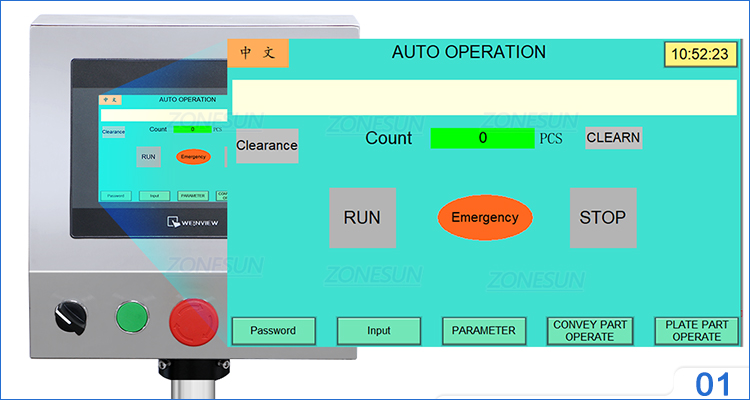Open the Password screen
This screenshot has height=400, width=750.
[274, 331]
